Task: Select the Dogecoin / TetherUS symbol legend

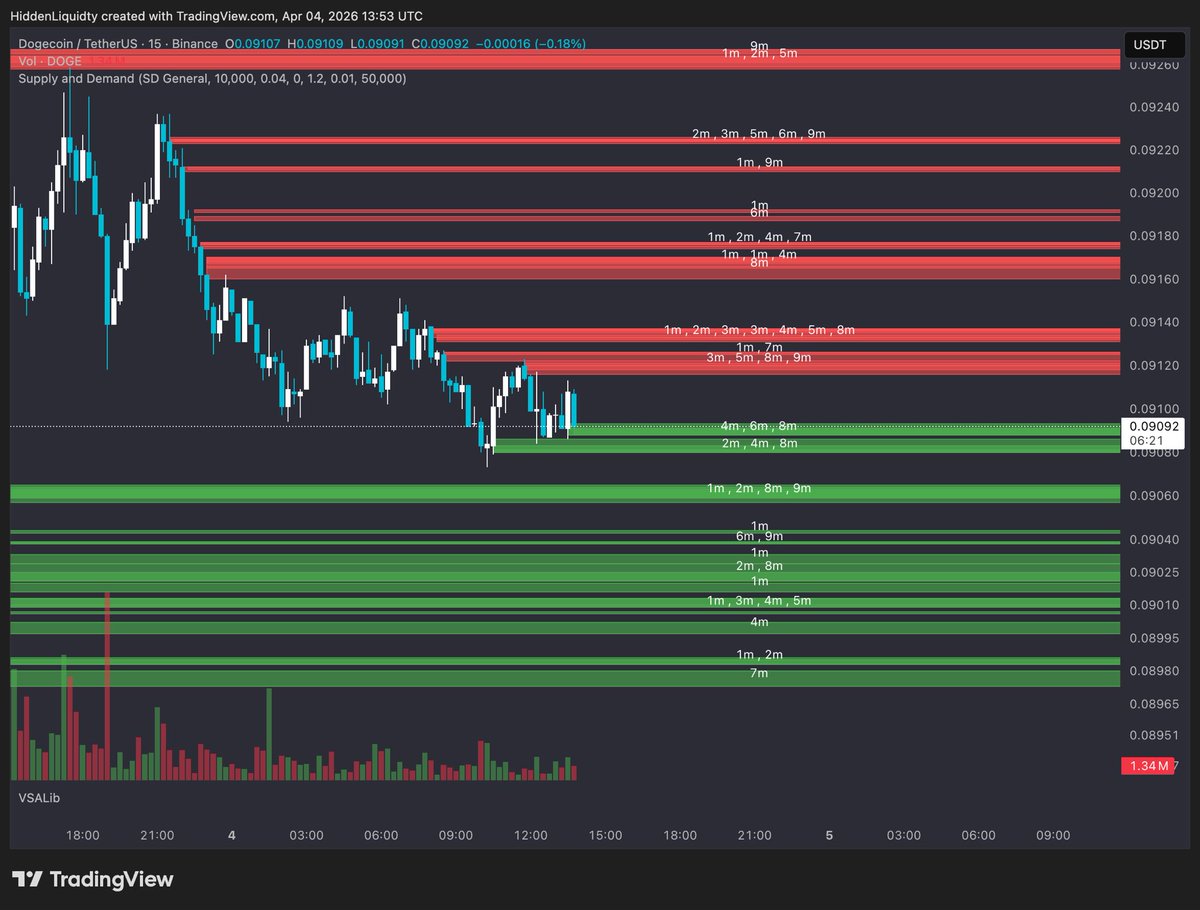Action: click(118, 44)
